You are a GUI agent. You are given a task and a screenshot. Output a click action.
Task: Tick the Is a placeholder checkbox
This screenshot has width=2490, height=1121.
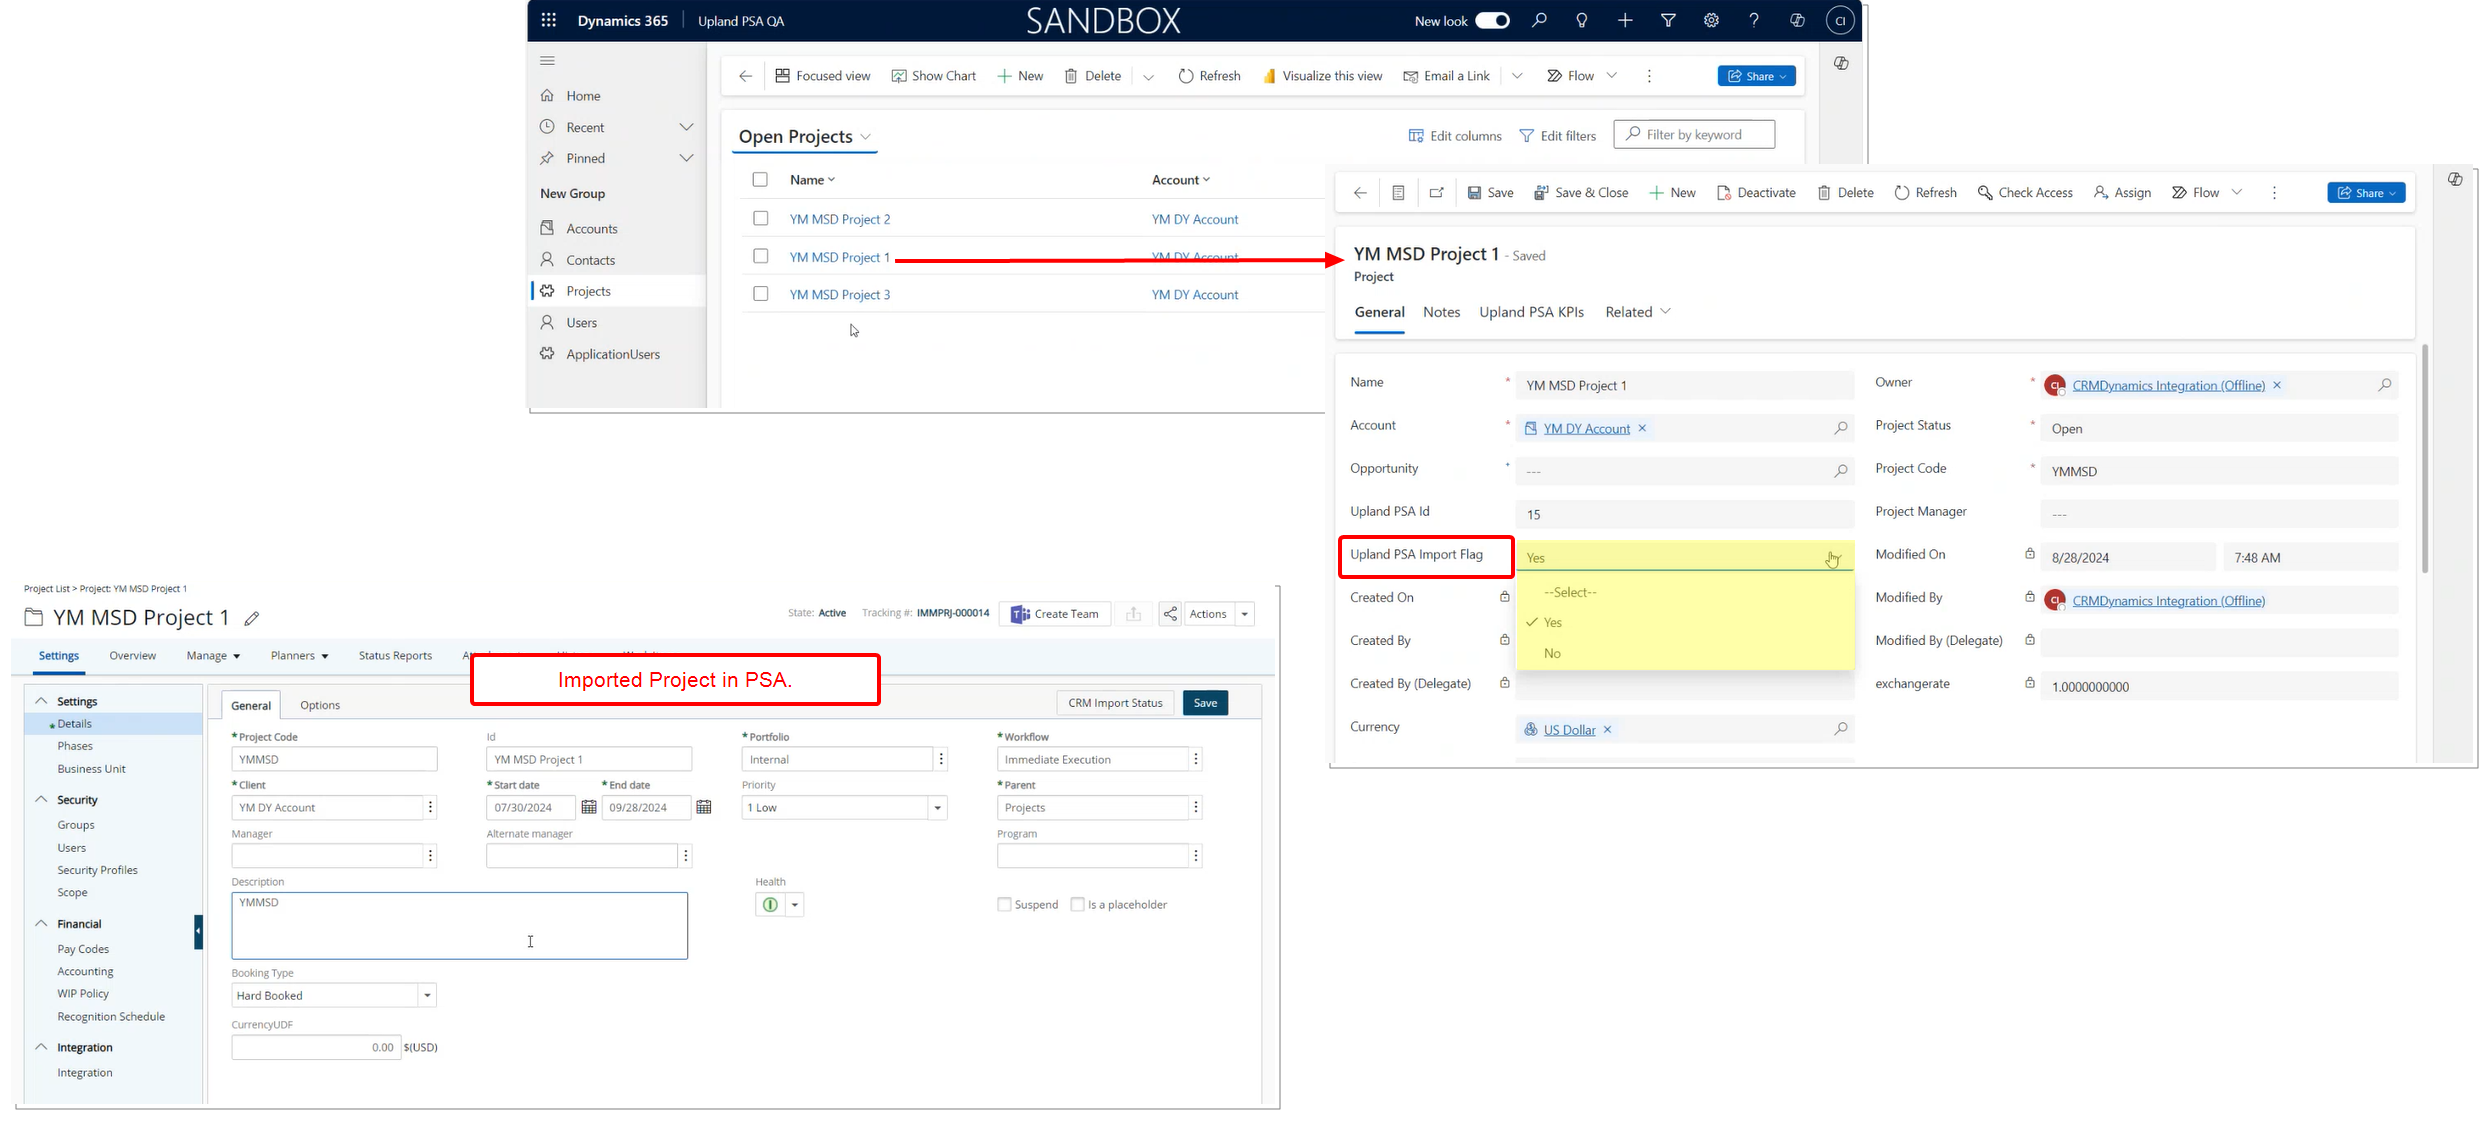pyautogui.click(x=1077, y=905)
